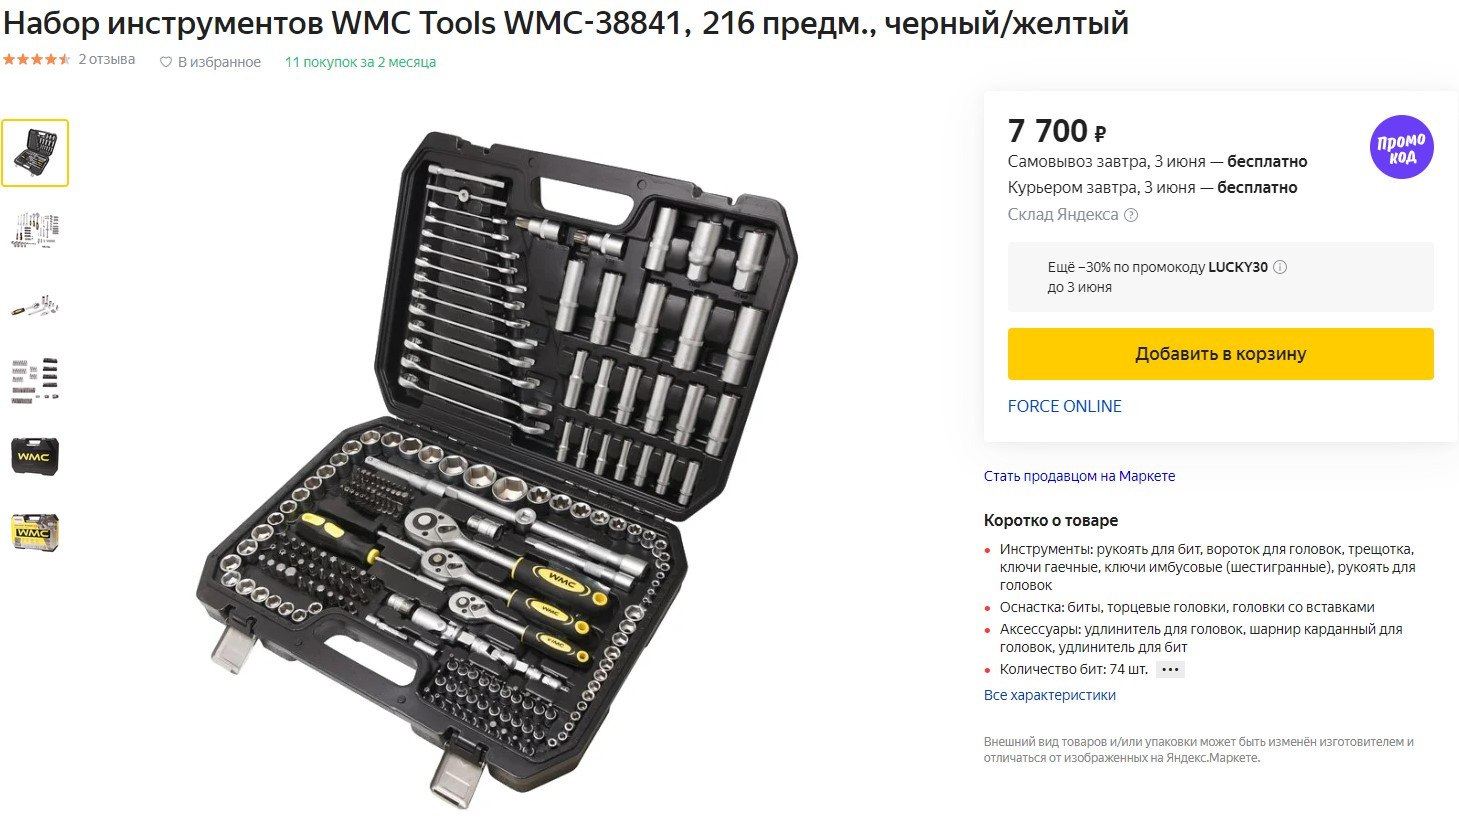Click the star rating icons
The image size is (1459, 819).
click(36, 59)
